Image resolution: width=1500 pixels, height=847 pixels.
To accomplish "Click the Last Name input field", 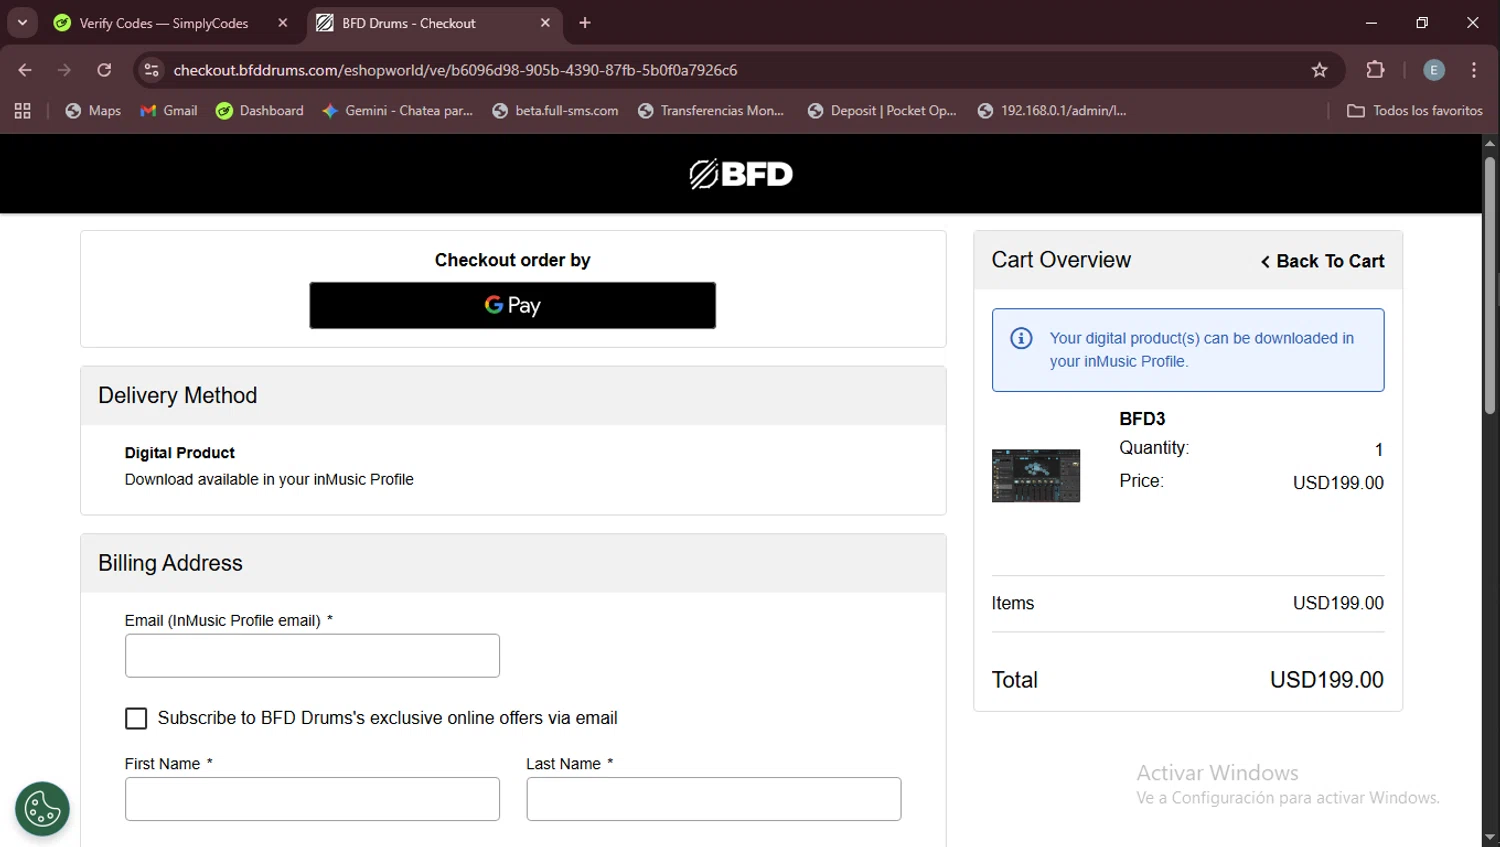I will (x=714, y=799).
